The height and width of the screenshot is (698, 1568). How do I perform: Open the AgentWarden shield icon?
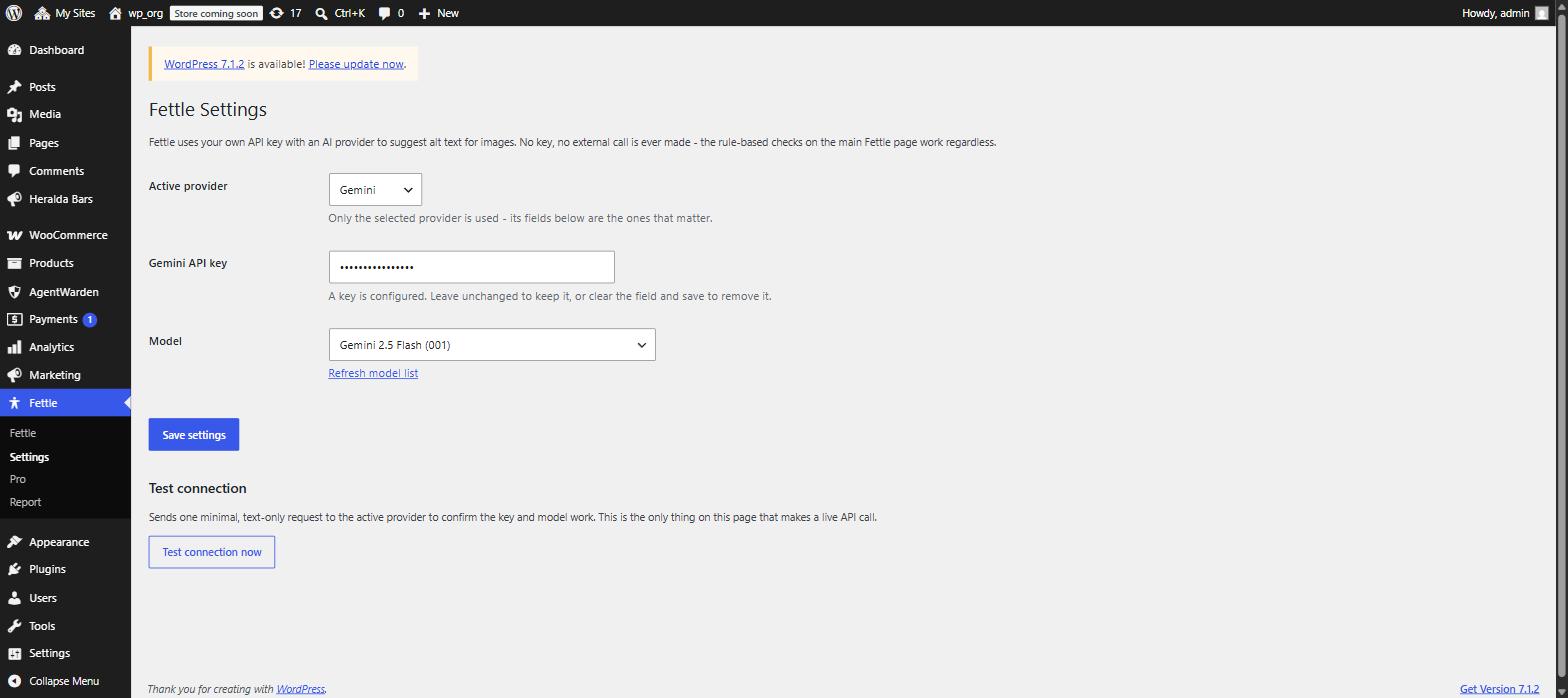(x=14, y=292)
